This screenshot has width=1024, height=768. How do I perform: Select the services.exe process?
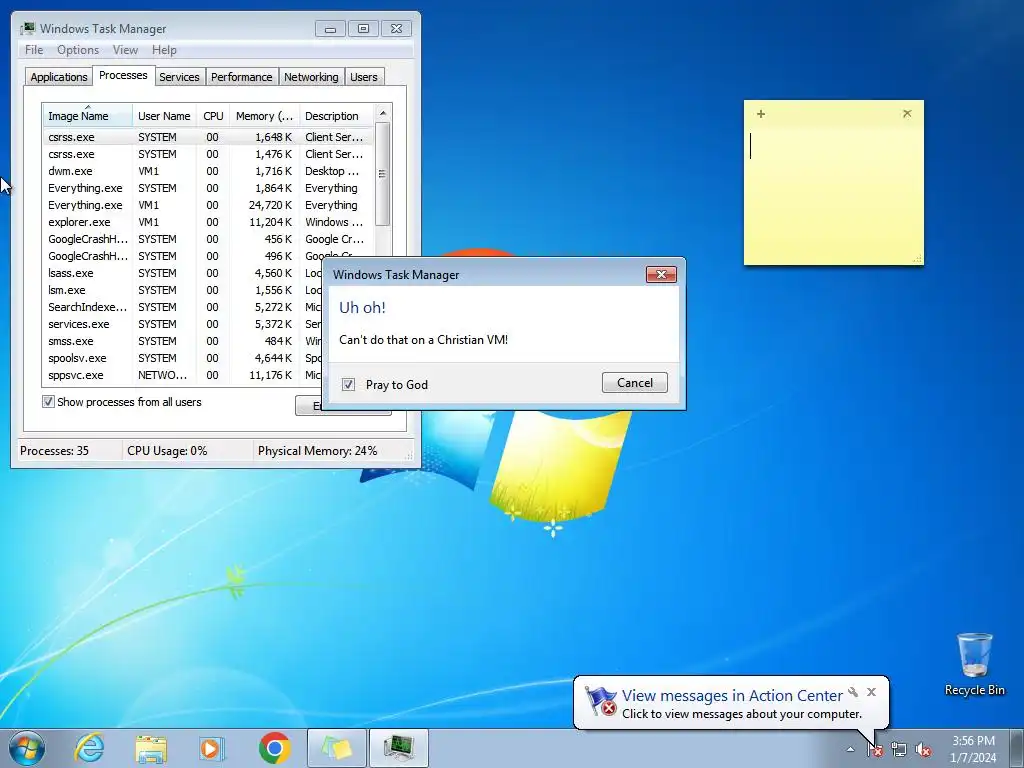[x=183, y=324]
